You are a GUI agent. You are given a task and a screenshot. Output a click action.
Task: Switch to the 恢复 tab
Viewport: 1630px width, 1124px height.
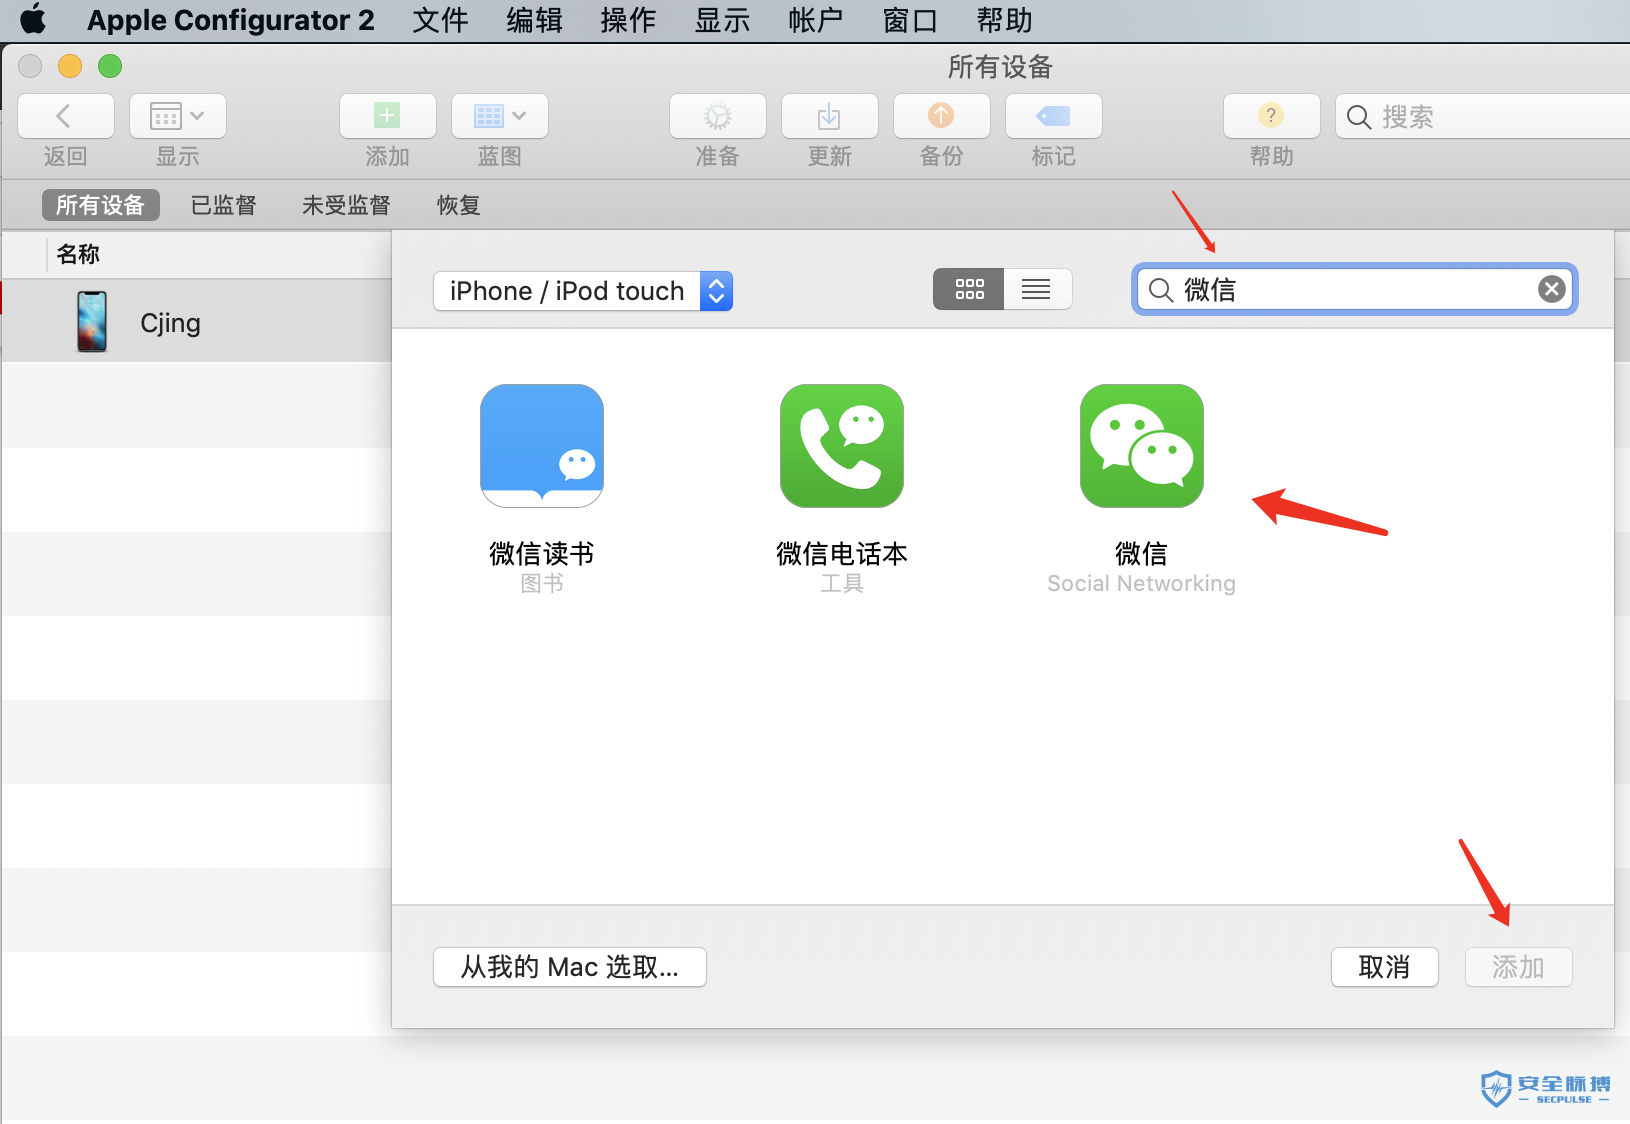(458, 205)
